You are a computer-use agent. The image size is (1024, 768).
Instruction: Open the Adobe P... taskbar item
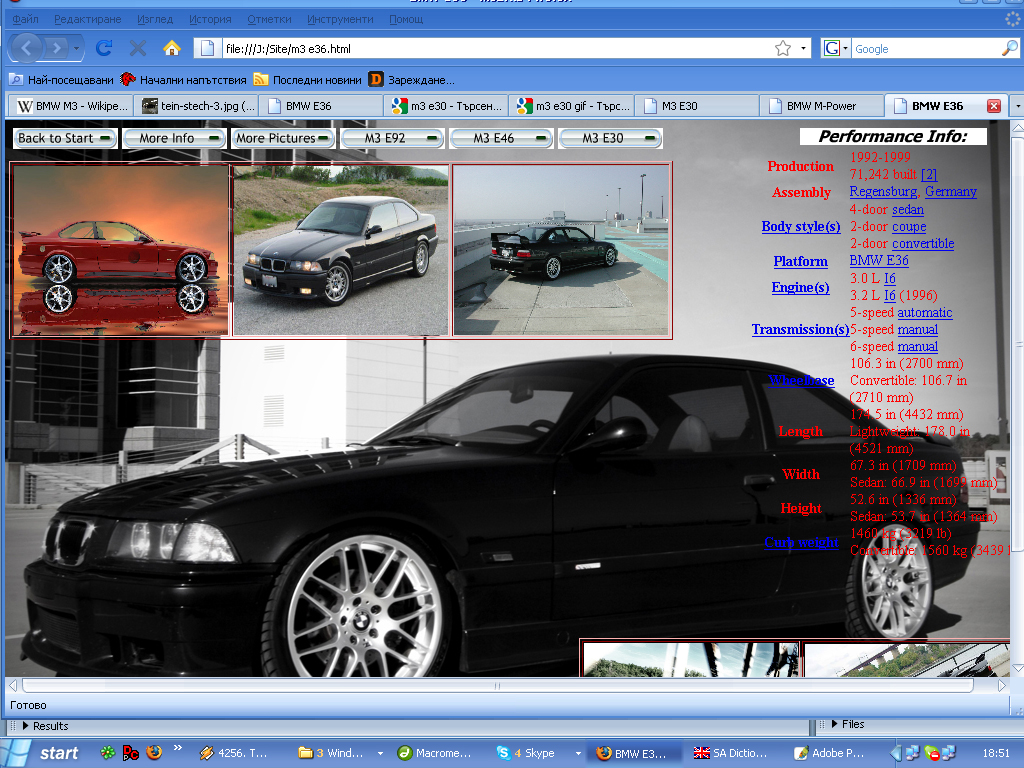coord(831,753)
